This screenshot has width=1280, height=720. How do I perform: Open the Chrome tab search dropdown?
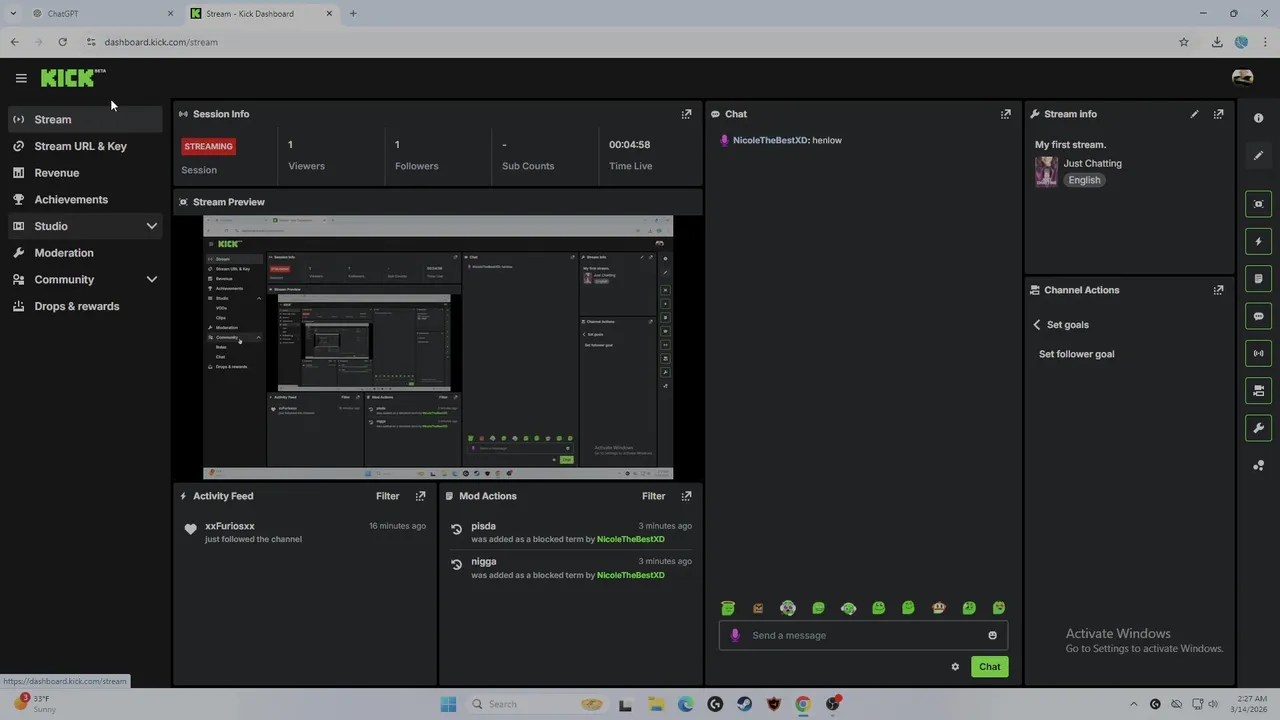[x=13, y=13]
